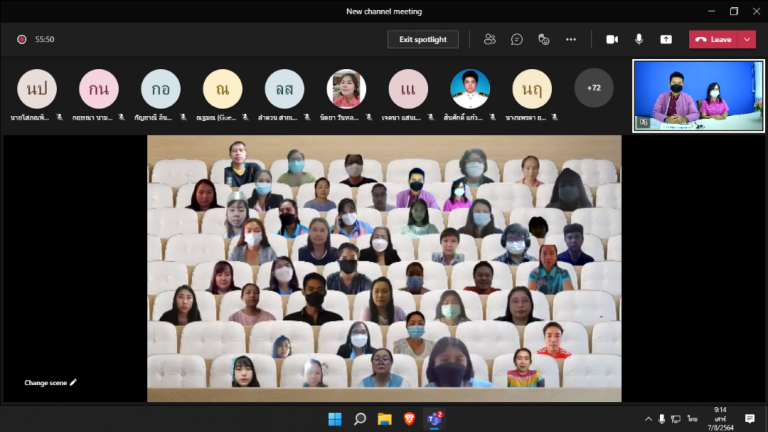768x432 pixels.
Task: Click the spotlighted presenter video thumbnail
Action: tap(698, 96)
